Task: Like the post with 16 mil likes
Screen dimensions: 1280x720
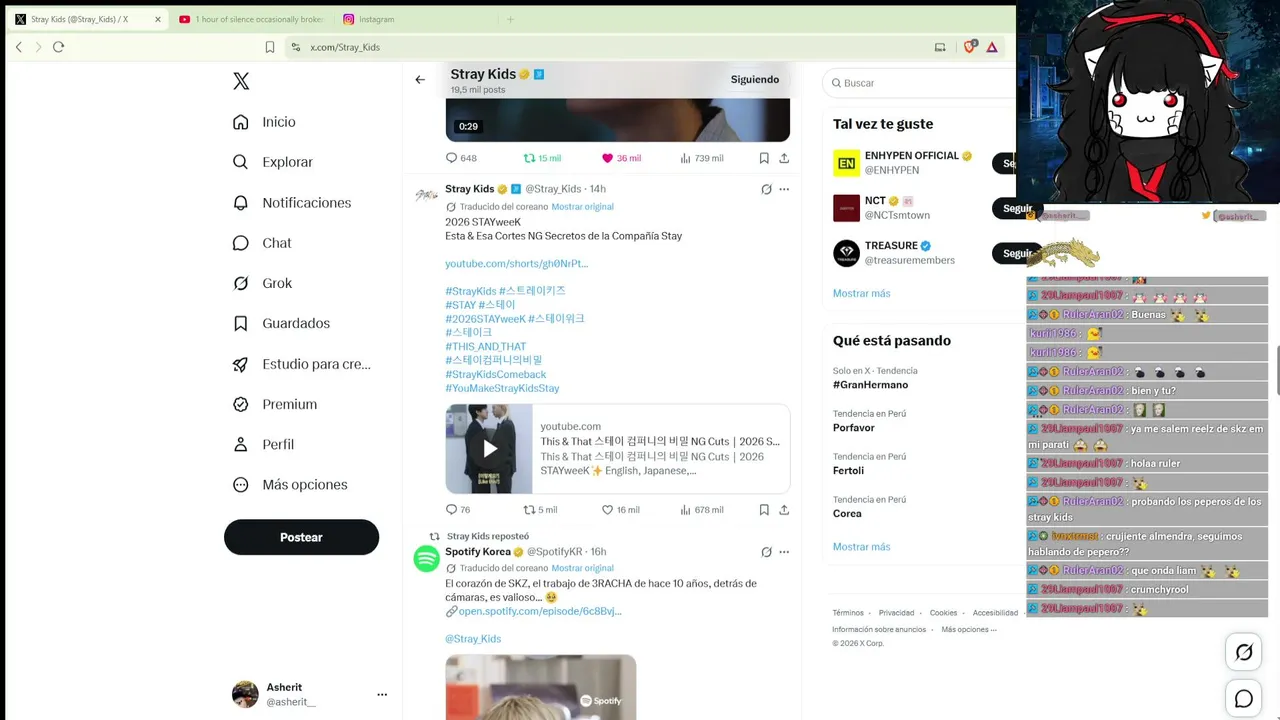Action: point(620,510)
